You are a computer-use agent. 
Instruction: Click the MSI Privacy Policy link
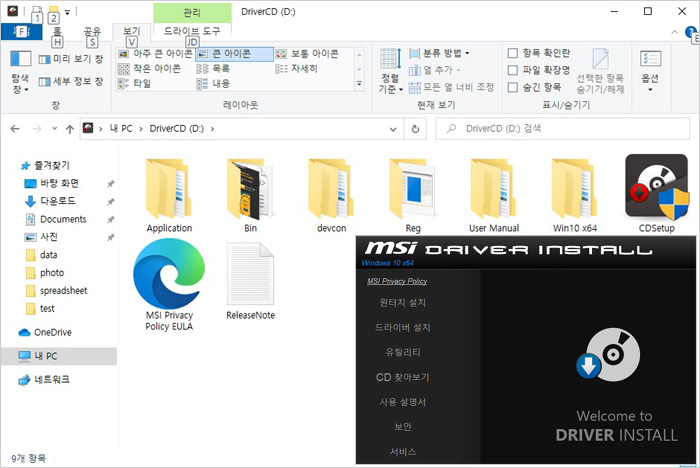397,281
